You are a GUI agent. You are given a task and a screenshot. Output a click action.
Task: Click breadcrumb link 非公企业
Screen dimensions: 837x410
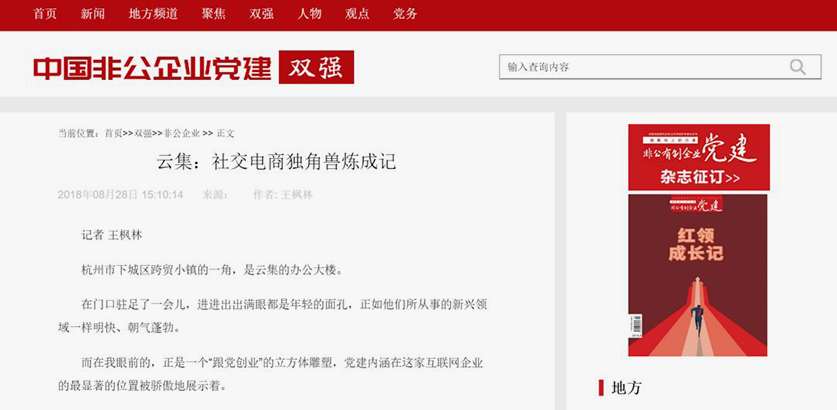pos(182,133)
